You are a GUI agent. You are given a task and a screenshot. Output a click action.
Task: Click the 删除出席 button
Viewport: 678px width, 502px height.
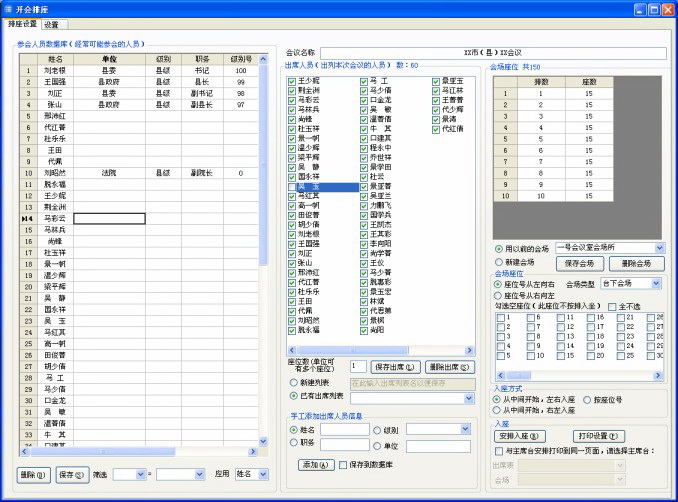coord(450,367)
